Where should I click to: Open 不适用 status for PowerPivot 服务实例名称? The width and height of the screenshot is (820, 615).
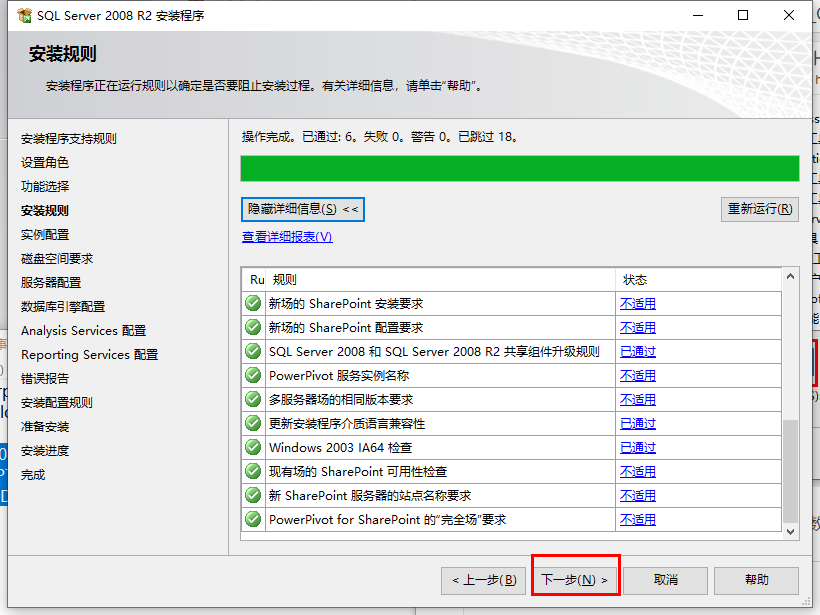[637, 376]
